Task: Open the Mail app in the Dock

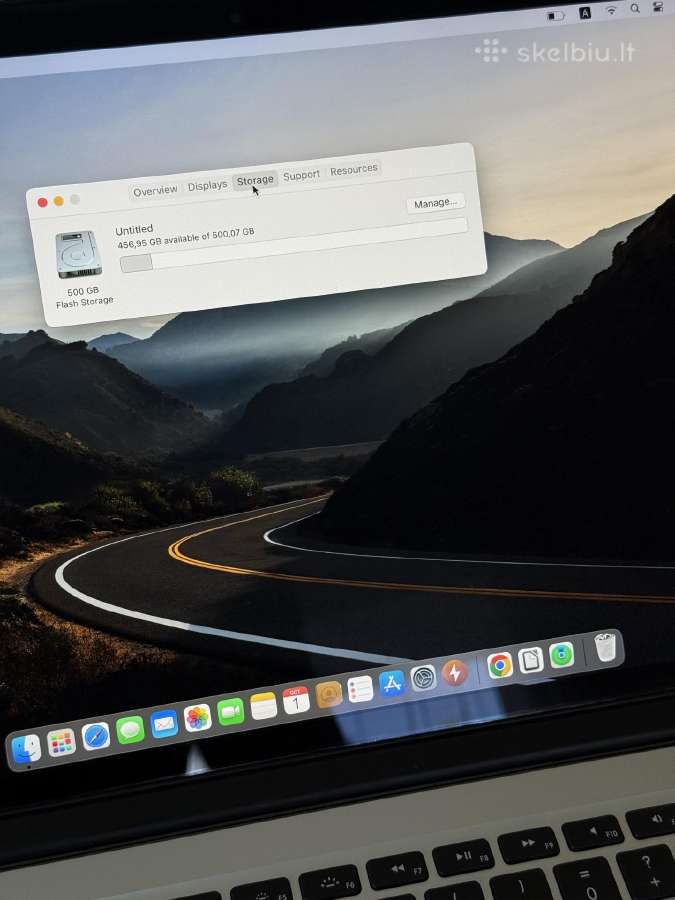Action: point(164,724)
